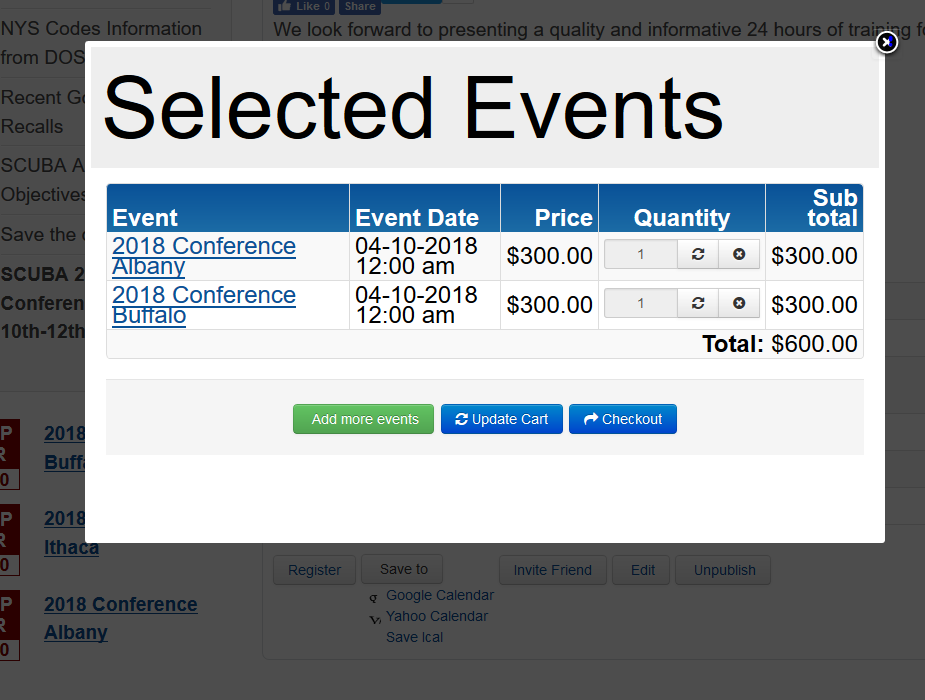The image size is (925, 700).
Task: Click the Buffalo quantity input field
Action: point(641,303)
